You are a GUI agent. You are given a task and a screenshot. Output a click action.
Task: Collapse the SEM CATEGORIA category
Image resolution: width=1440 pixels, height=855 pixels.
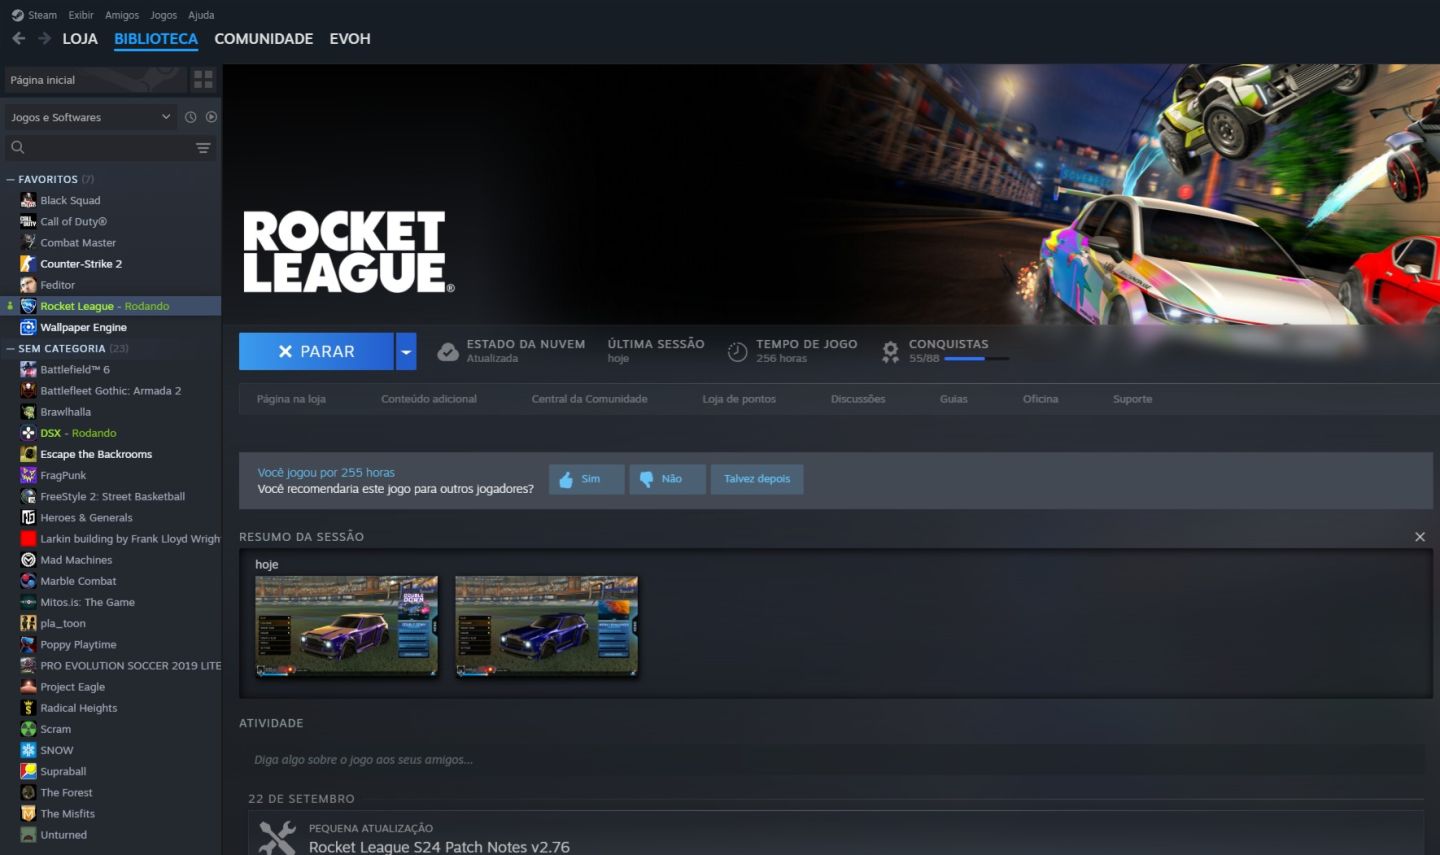click(10, 349)
